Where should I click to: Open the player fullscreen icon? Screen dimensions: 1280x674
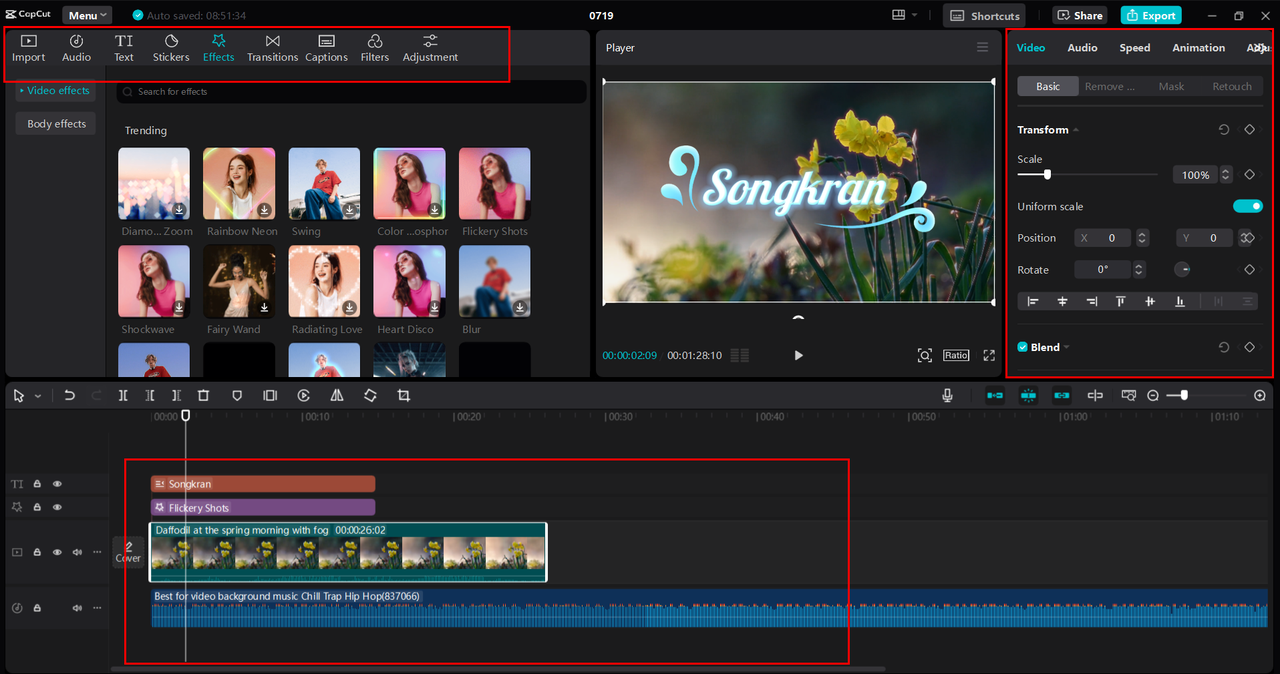pyautogui.click(x=989, y=356)
